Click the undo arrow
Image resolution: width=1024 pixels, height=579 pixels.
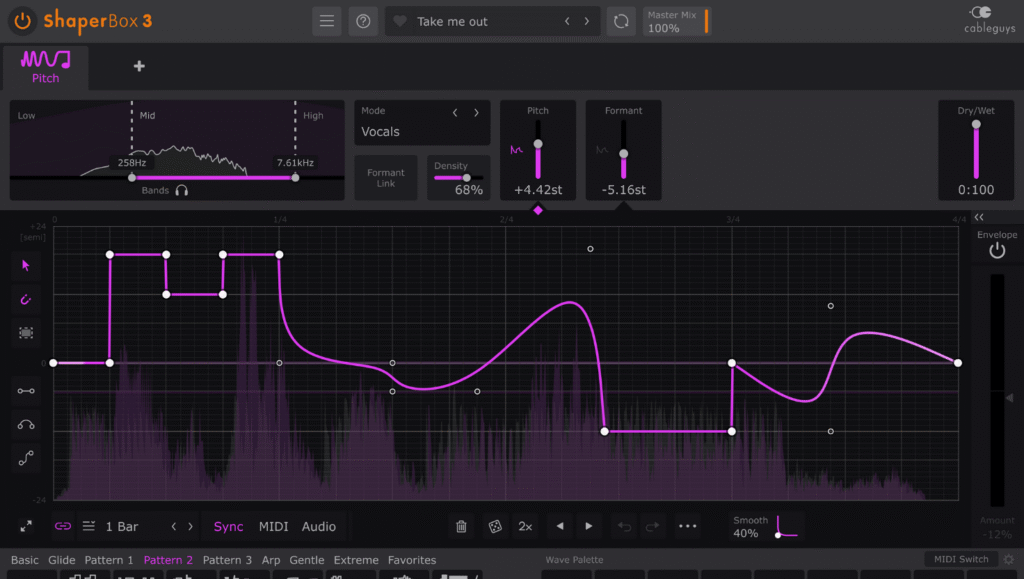pos(624,527)
